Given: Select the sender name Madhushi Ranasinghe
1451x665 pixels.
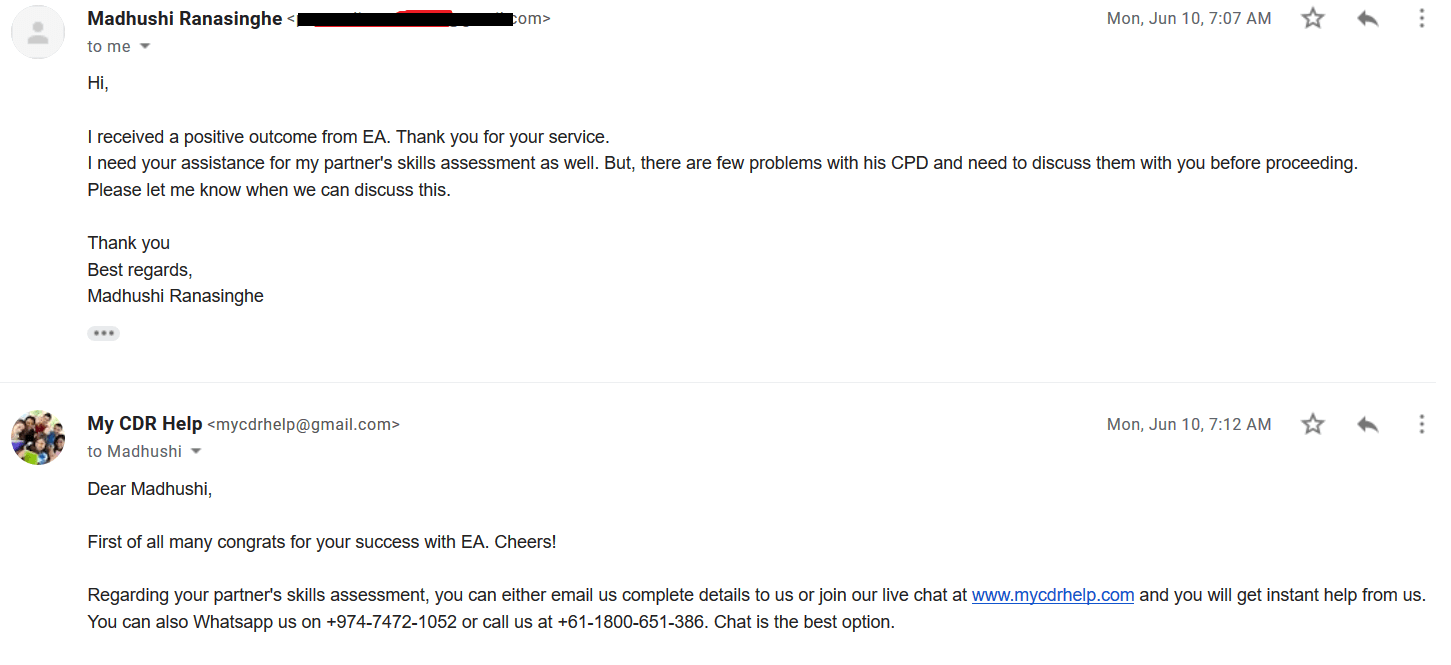Looking at the screenshot, I should (184, 17).
